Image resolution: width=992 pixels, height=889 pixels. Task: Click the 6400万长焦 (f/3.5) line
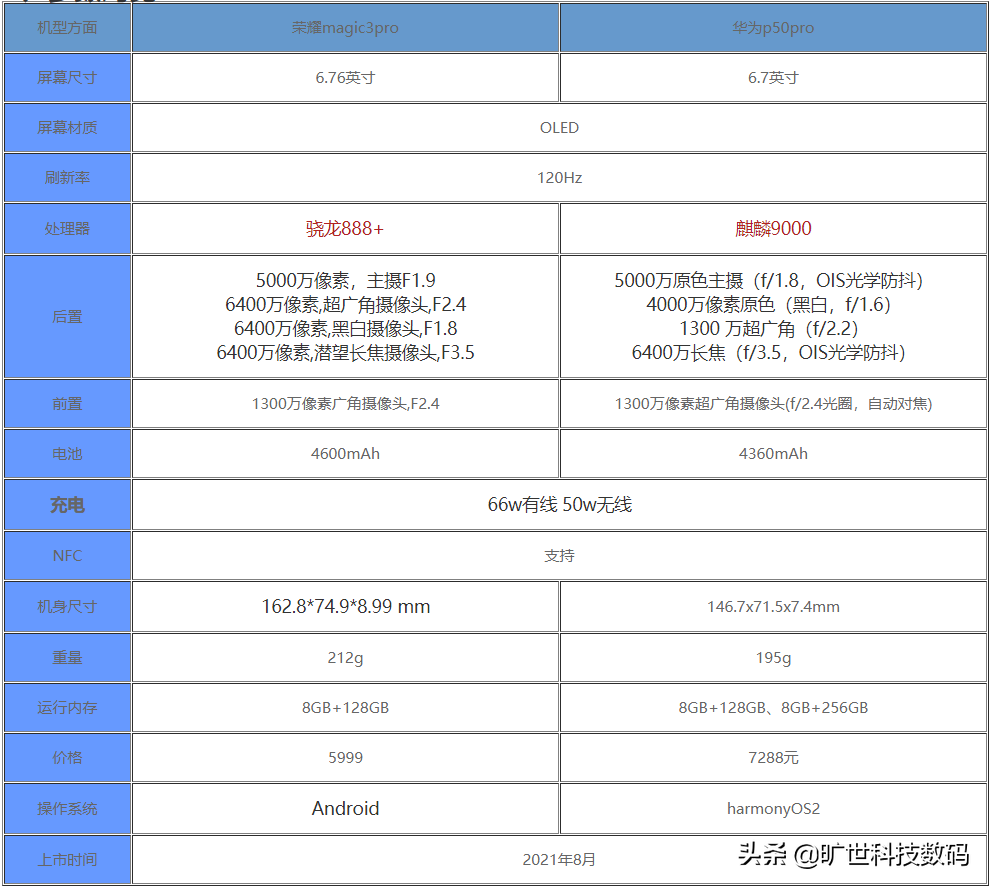769,352
